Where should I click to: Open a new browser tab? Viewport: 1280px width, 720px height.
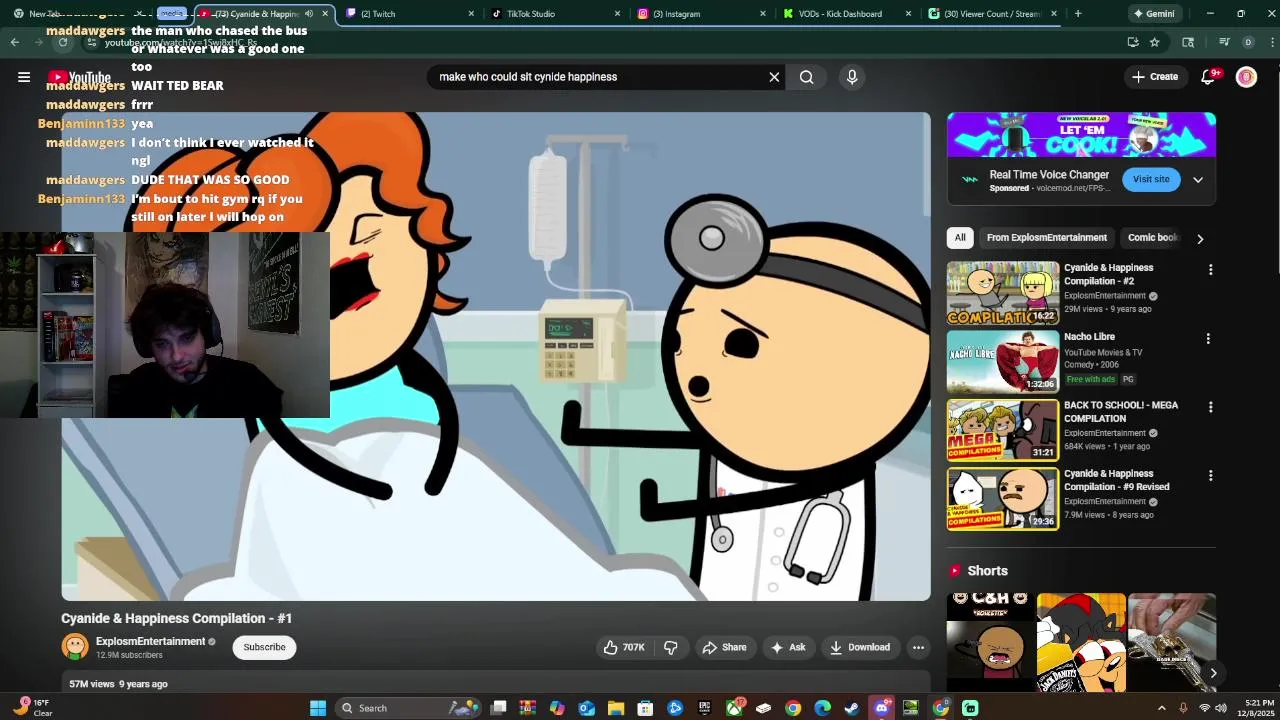point(1077,14)
